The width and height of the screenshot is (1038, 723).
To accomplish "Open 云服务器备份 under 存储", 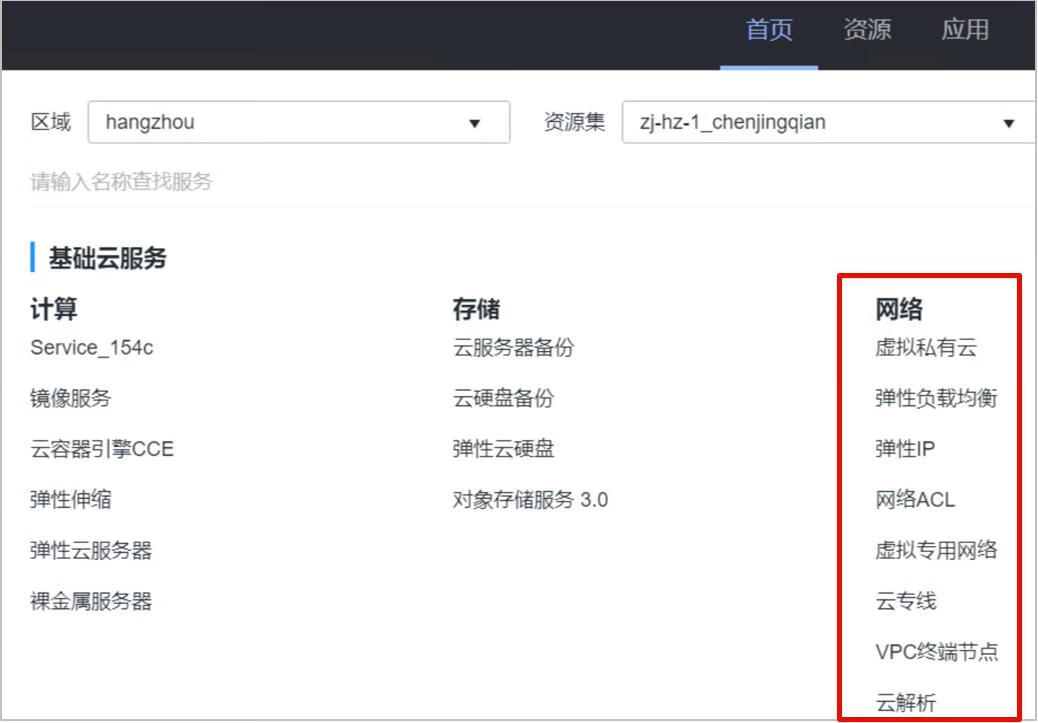I will coord(514,348).
